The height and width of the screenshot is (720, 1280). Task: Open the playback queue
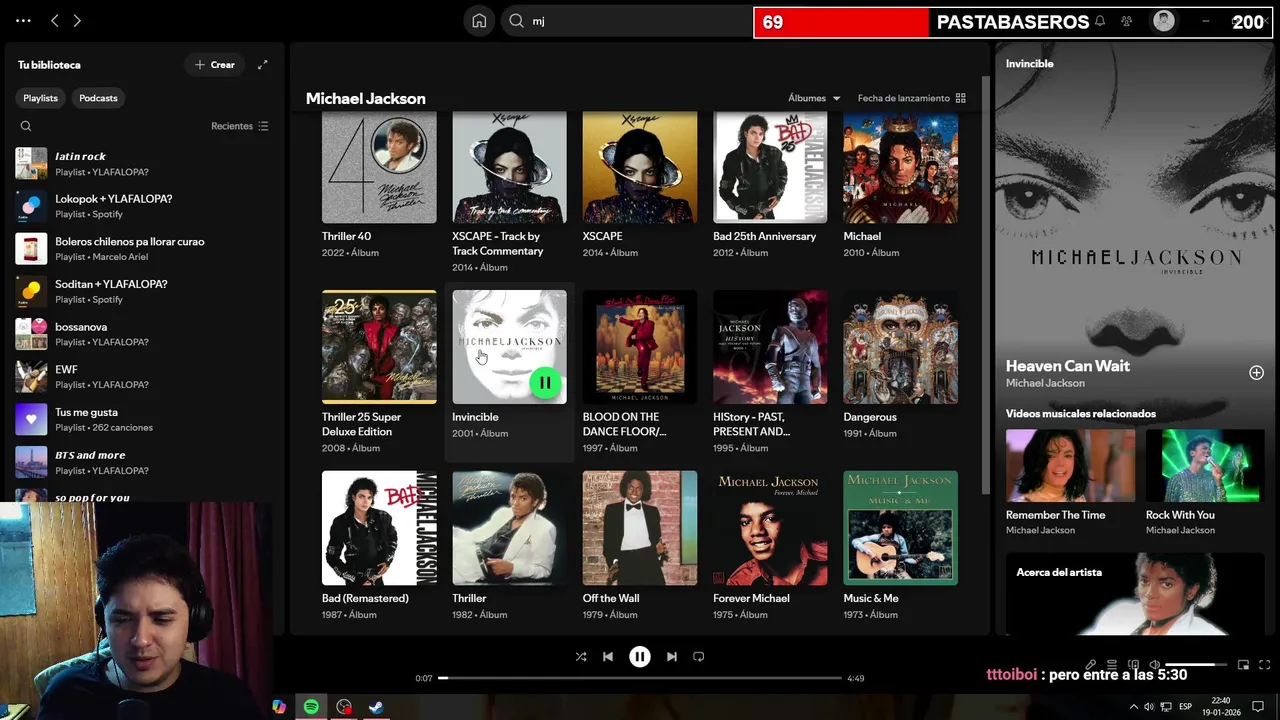[1112, 665]
